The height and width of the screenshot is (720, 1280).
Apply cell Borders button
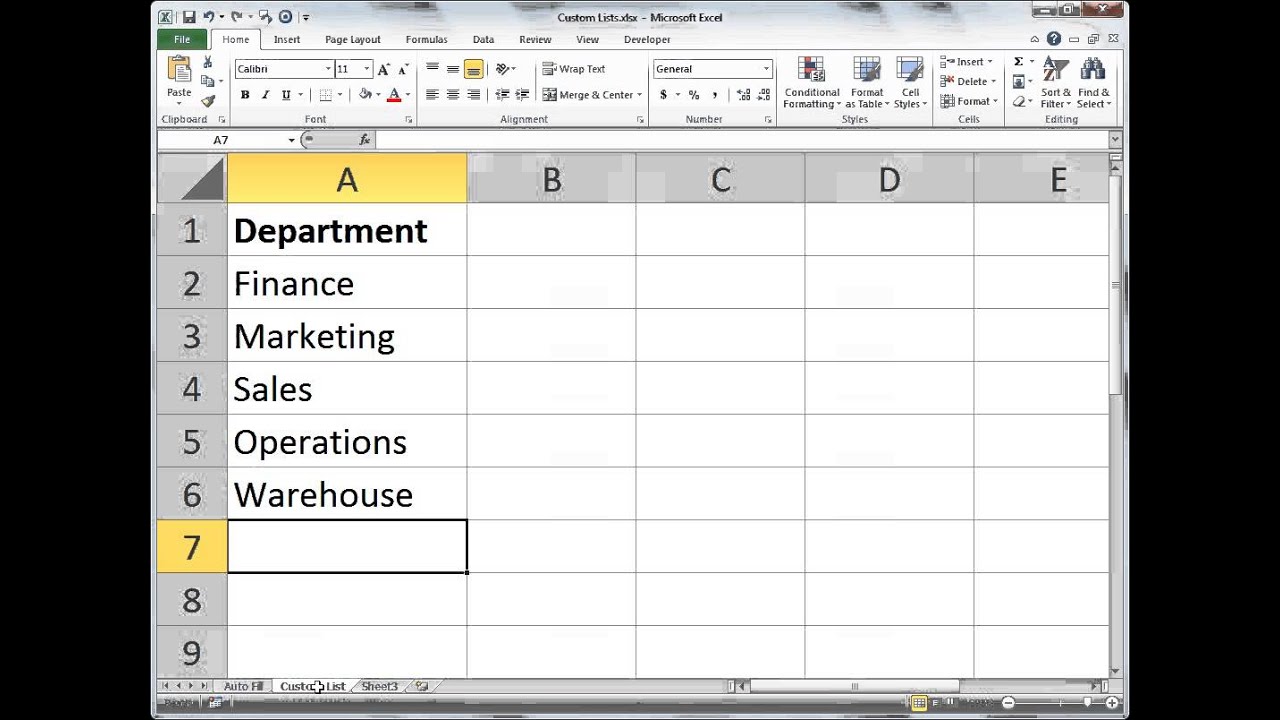[x=325, y=95]
